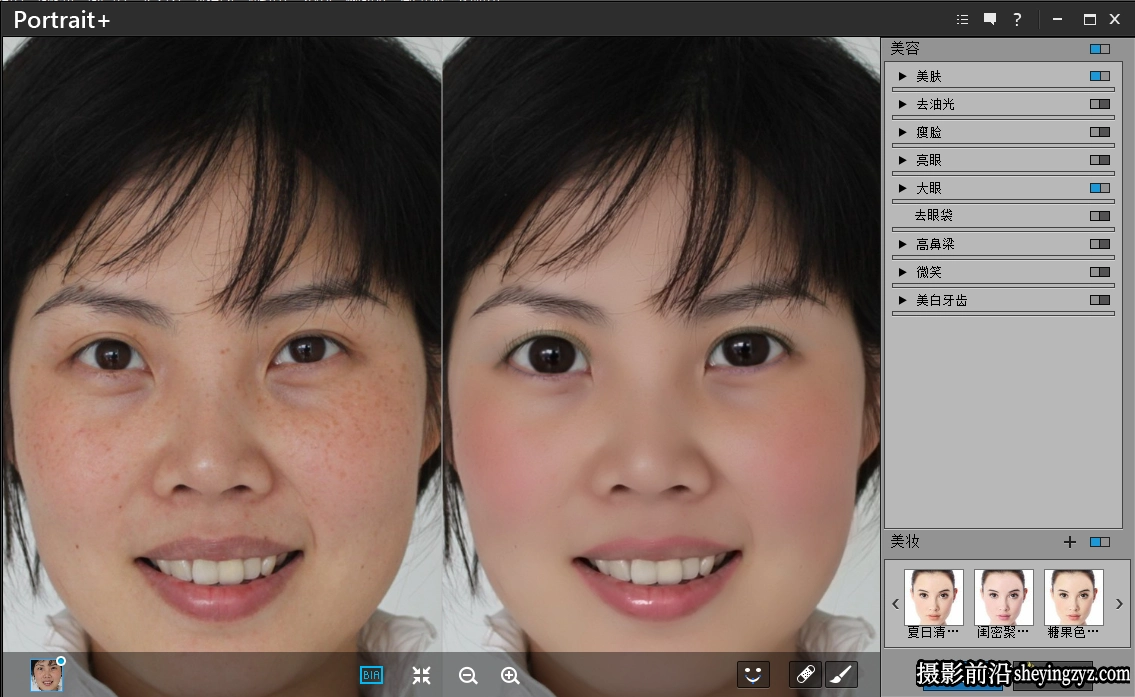This screenshot has width=1135, height=697.
Task: Open the list menu icon in title bar
Action: point(962,20)
